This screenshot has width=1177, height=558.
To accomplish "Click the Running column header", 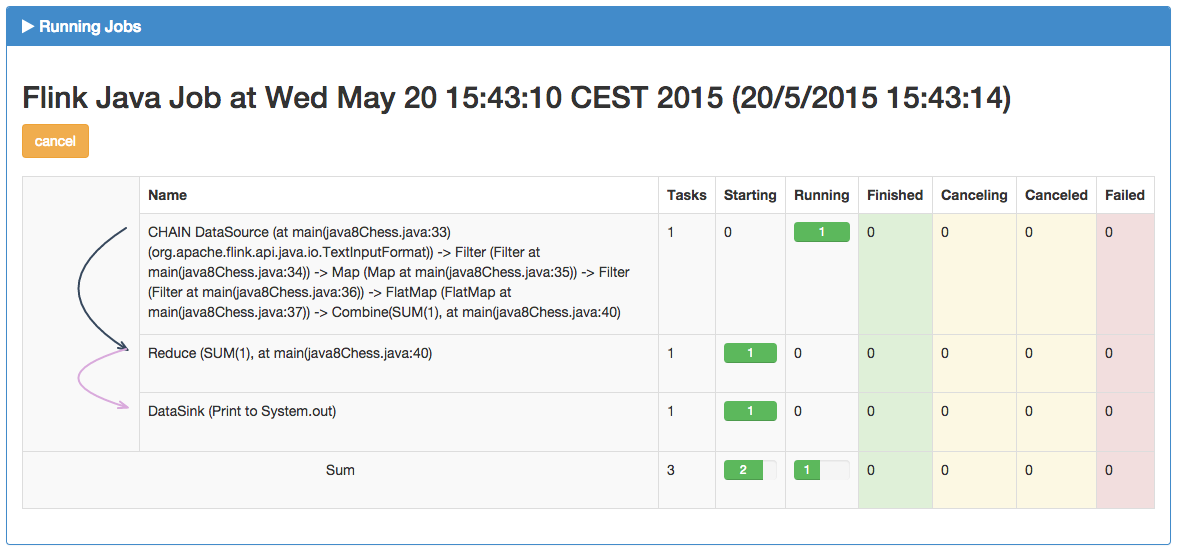I will coord(821,195).
